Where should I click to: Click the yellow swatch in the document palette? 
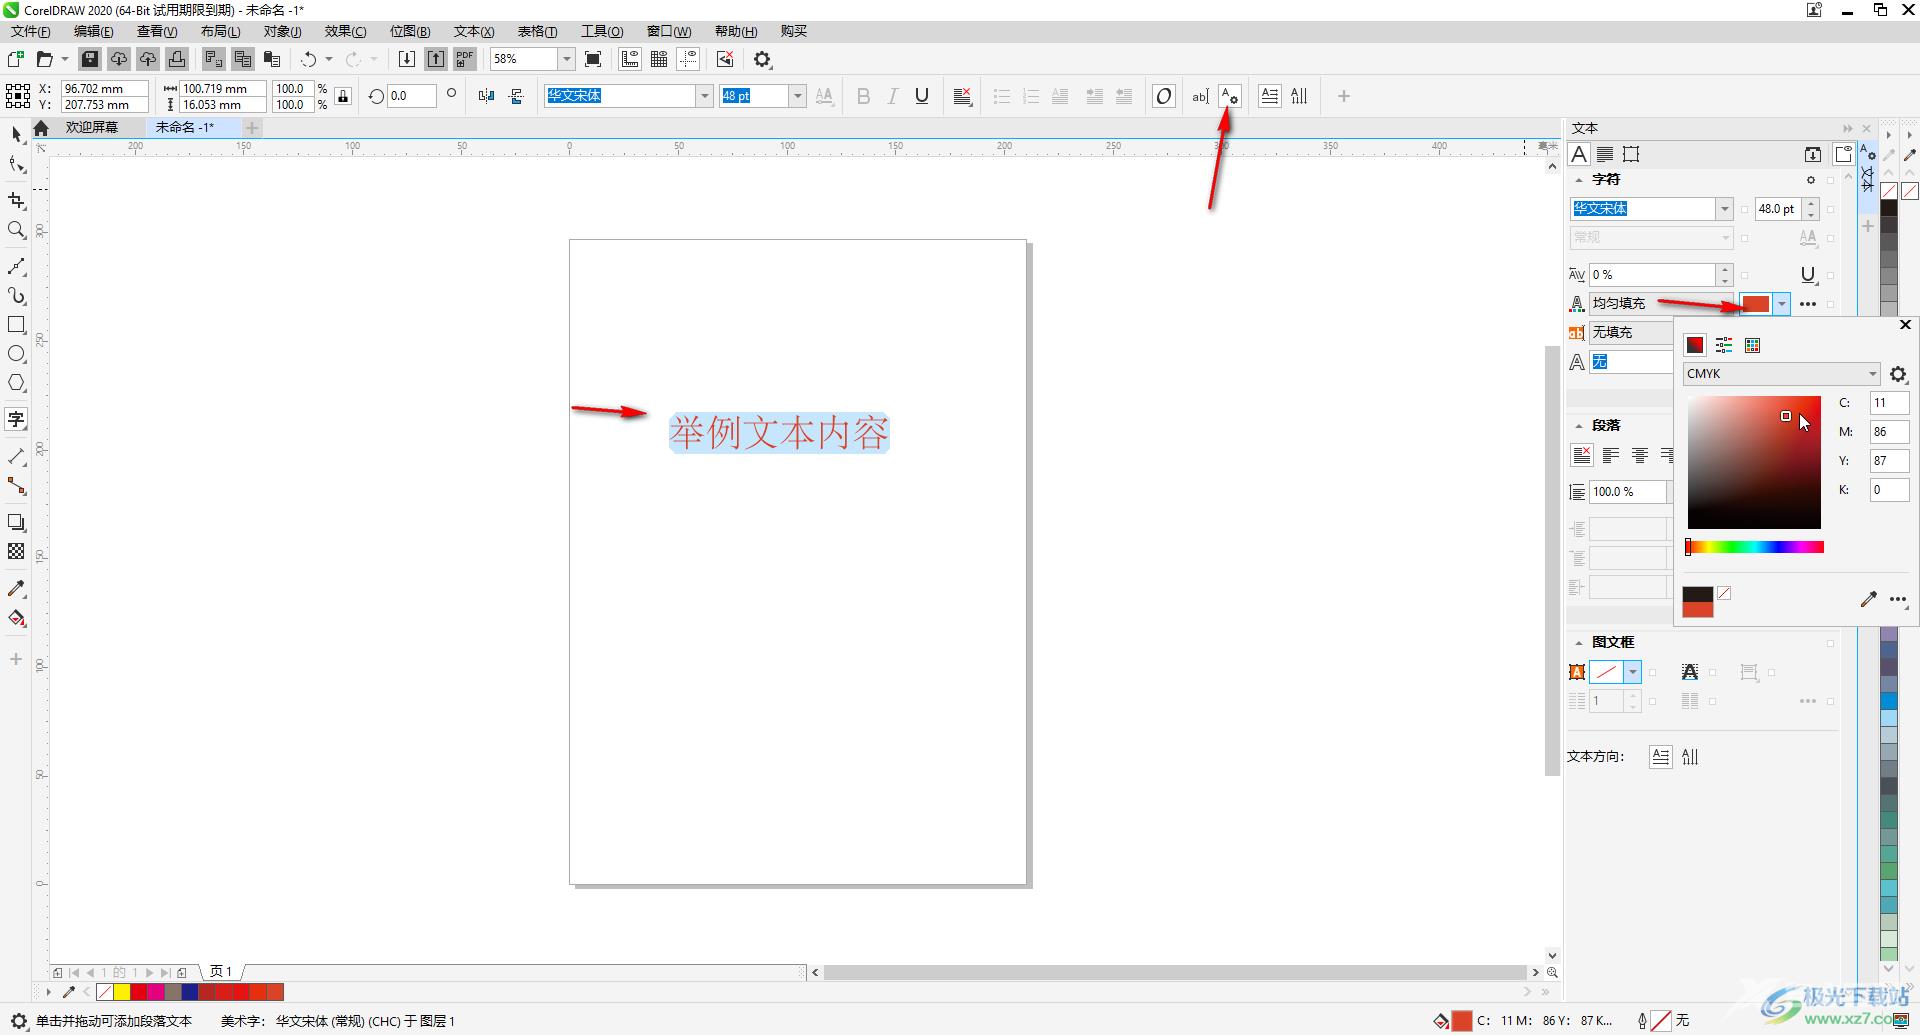(x=122, y=992)
